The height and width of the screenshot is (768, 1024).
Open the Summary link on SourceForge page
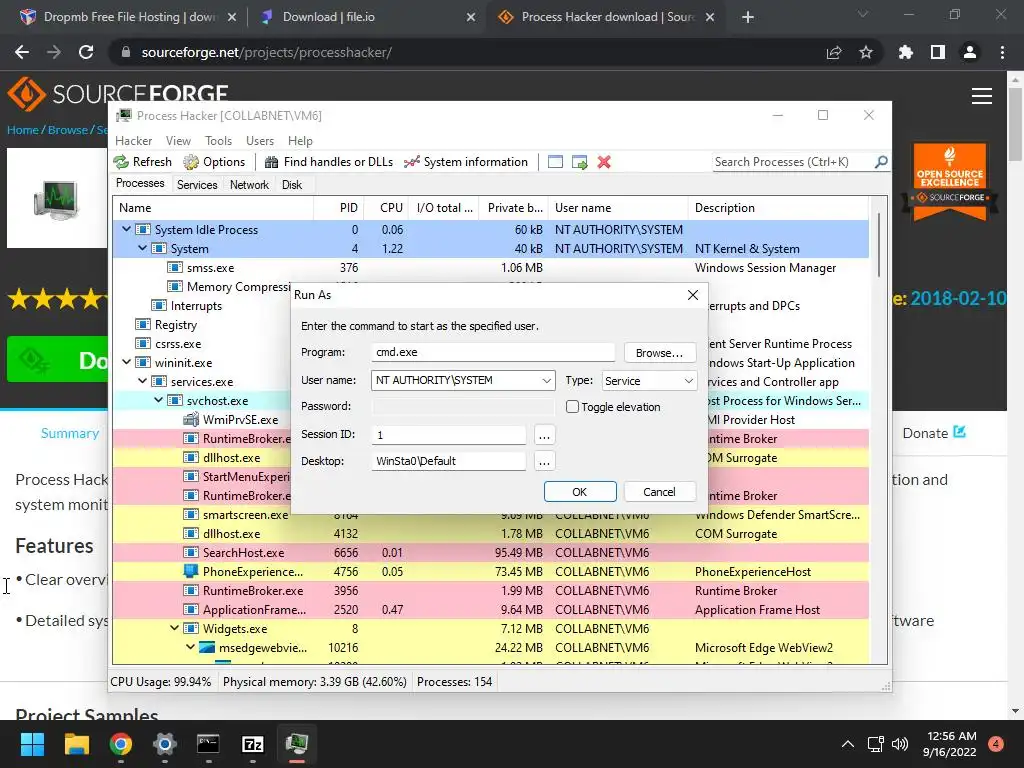pyautogui.click(x=70, y=433)
